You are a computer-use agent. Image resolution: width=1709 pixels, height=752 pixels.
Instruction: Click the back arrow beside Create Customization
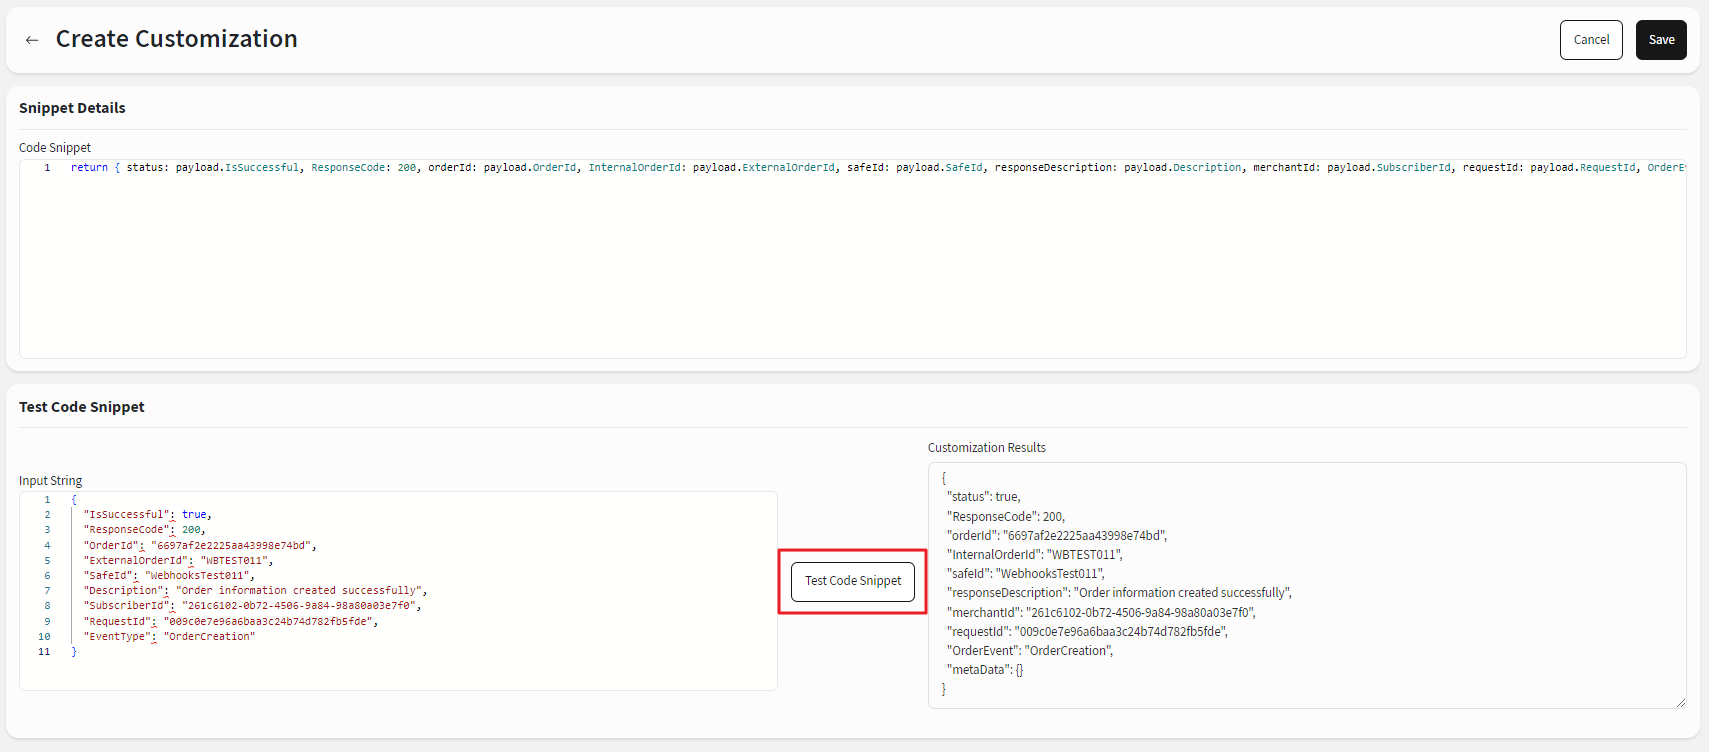pos(32,40)
